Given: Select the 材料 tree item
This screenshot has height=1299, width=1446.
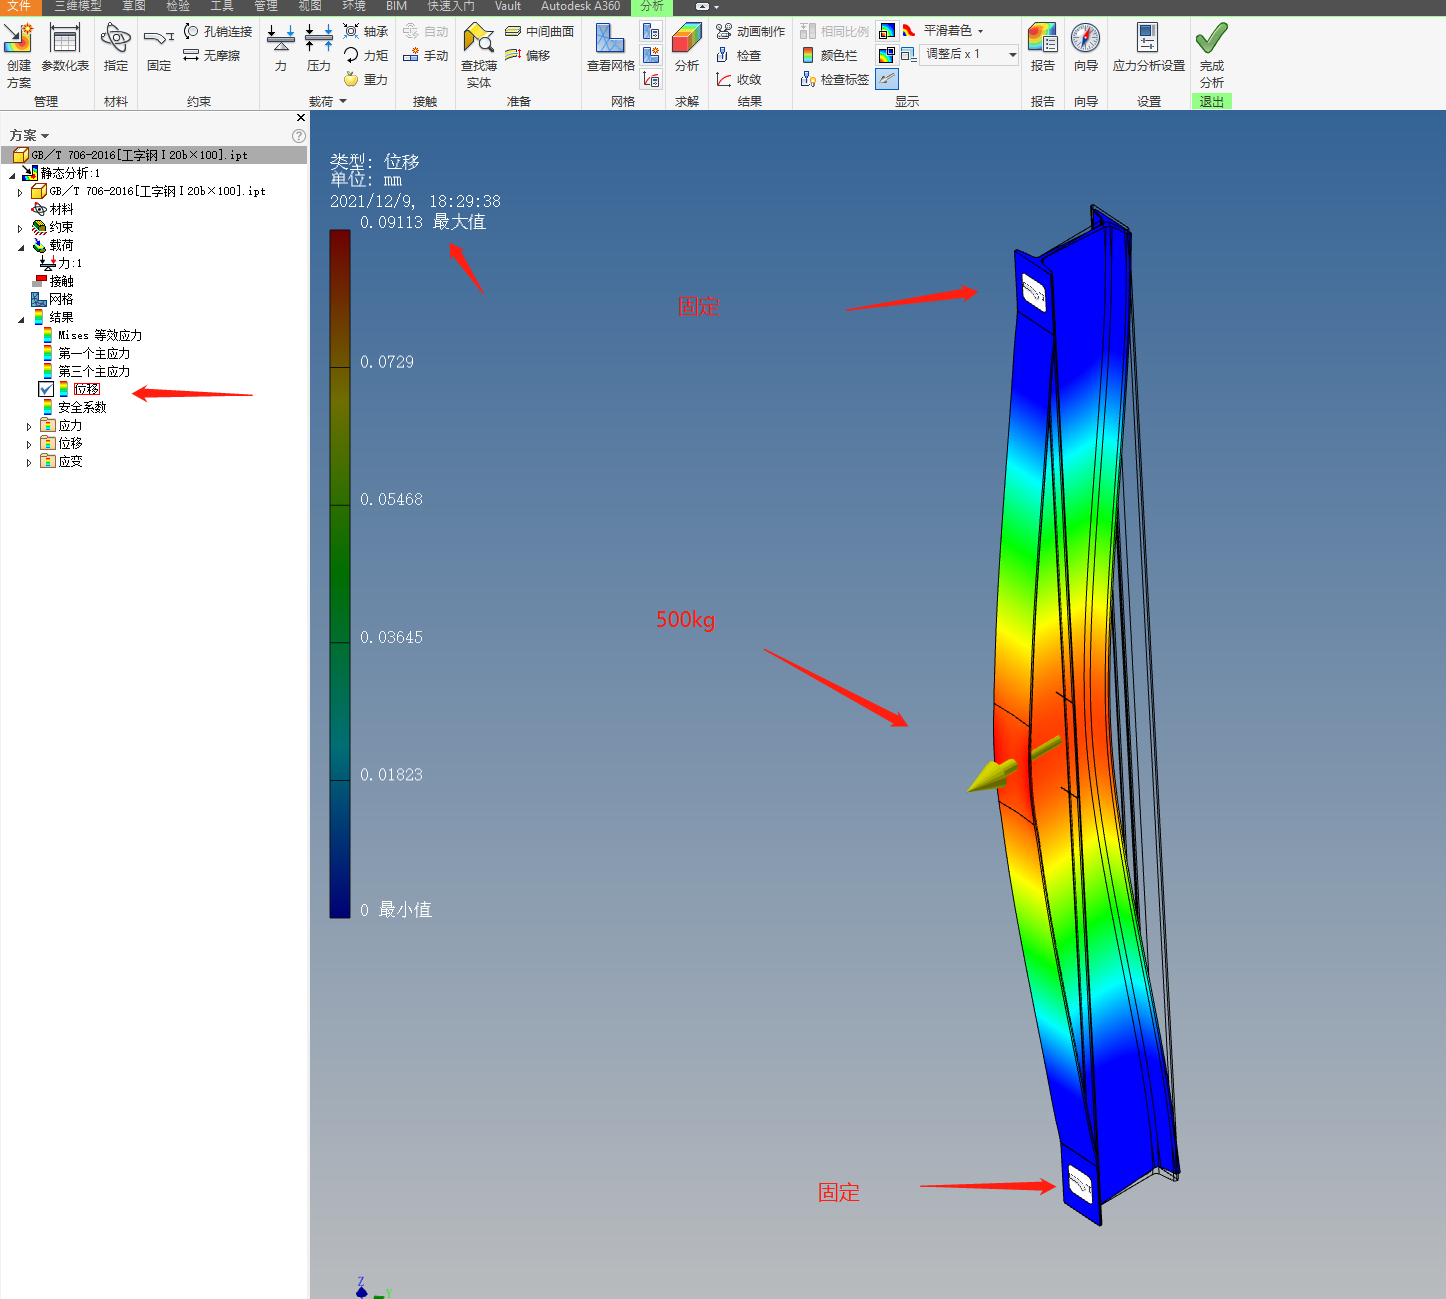Looking at the screenshot, I should 53,209.
